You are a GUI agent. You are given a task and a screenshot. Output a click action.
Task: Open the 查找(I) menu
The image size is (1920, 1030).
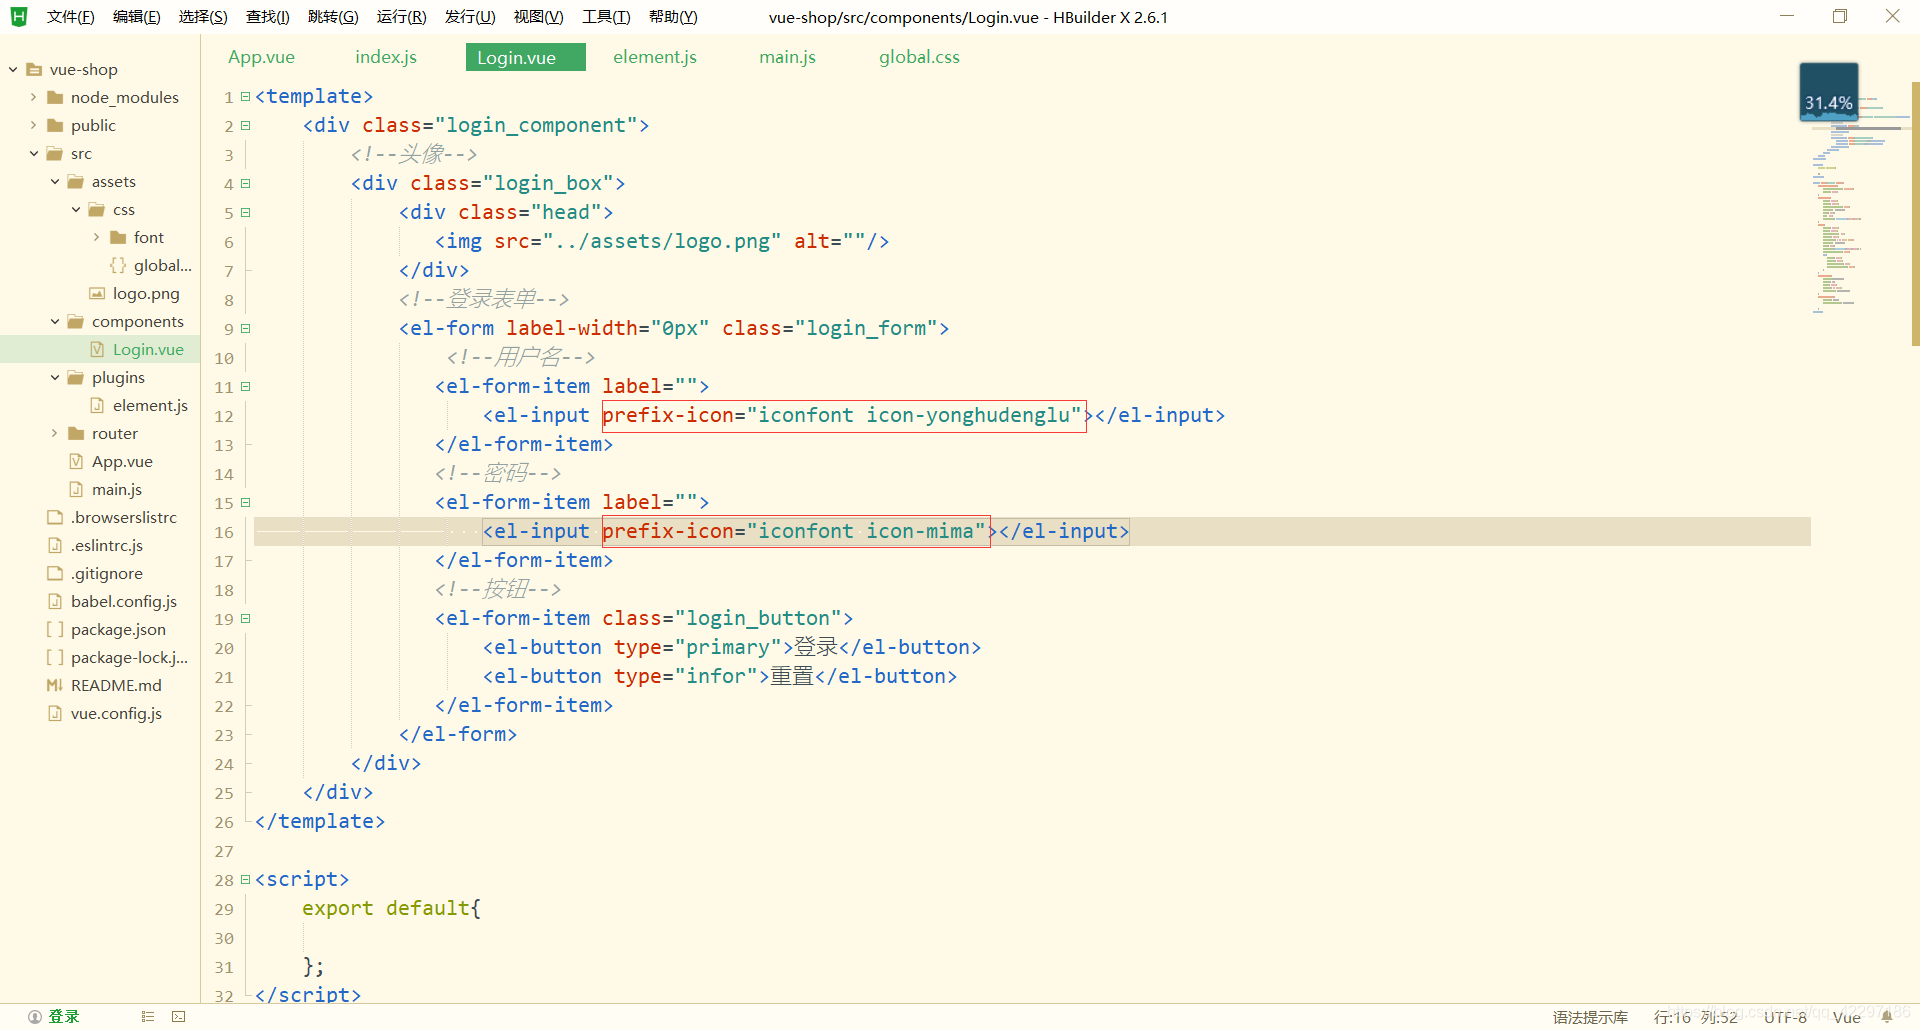[x=268, y=17]
